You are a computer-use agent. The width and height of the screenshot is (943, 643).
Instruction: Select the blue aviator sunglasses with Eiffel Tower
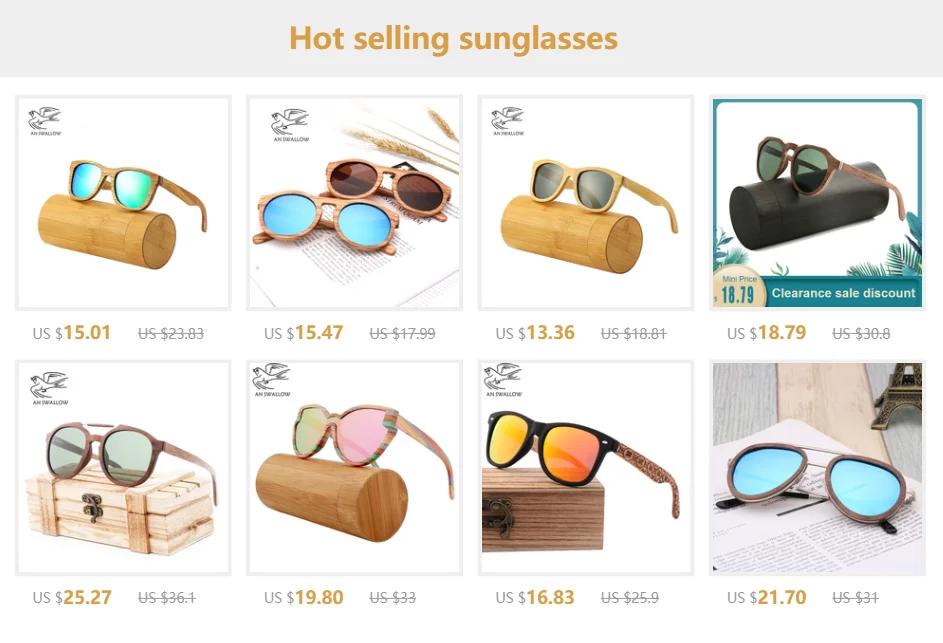pos(817,467)
